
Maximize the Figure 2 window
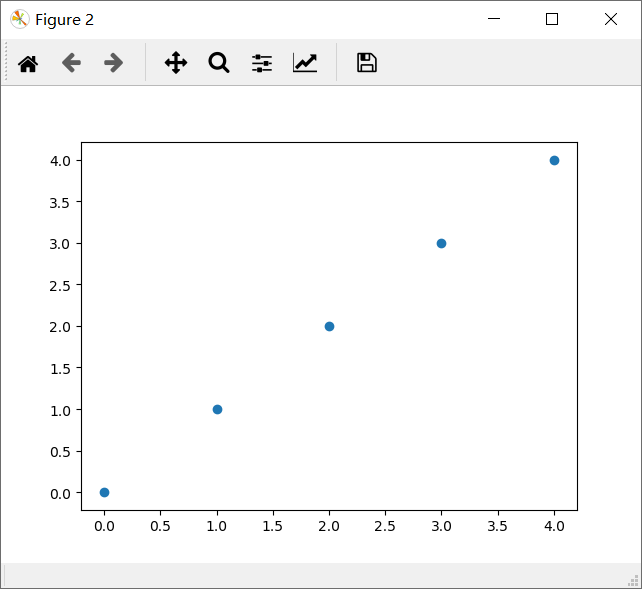point(552,19)
